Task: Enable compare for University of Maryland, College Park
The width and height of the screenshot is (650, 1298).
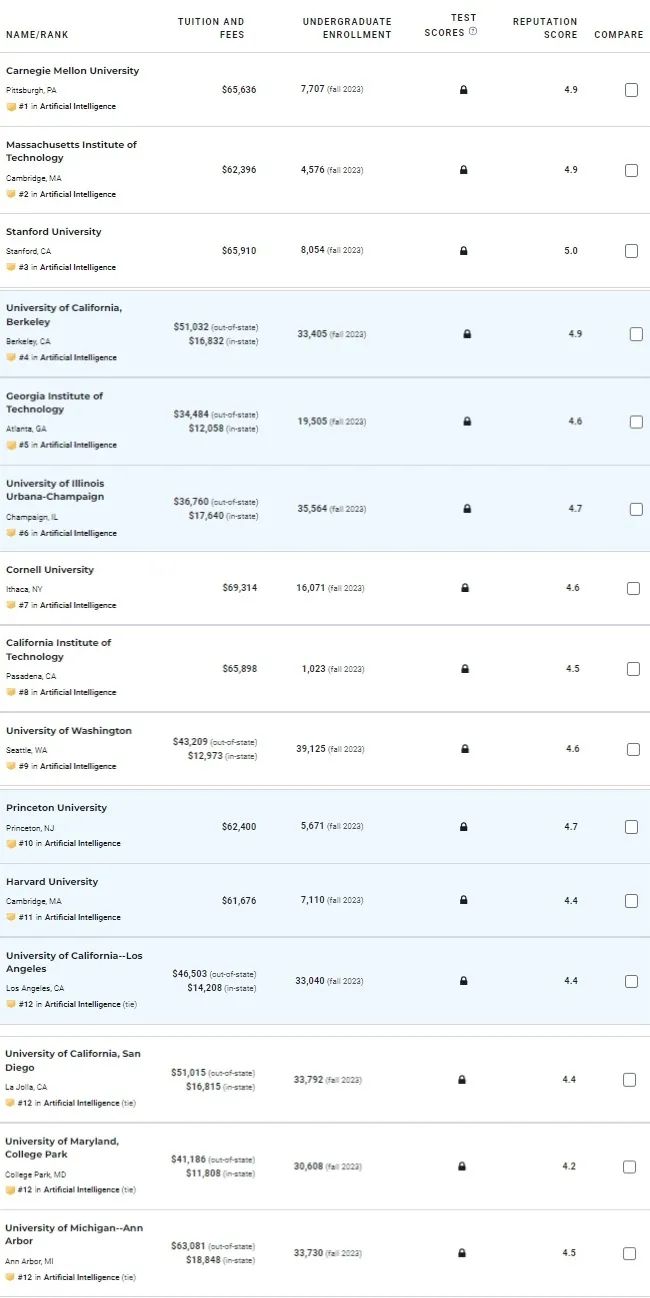Action: pos(629,1167)
